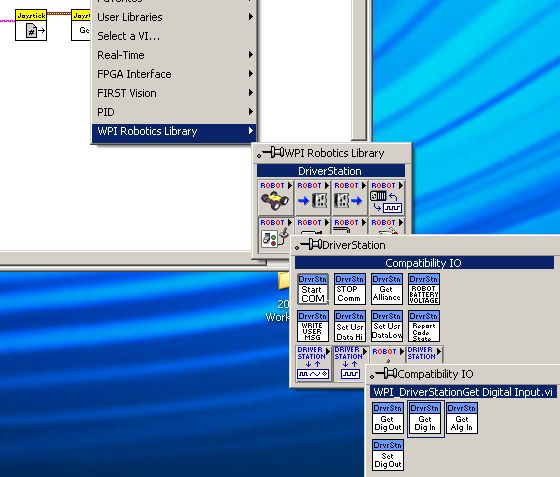The width and height of the screenshot is (560, 477).
Task: Open ROBOT subpalette with arrow leaving module
Action: click(x=349, y=197)
